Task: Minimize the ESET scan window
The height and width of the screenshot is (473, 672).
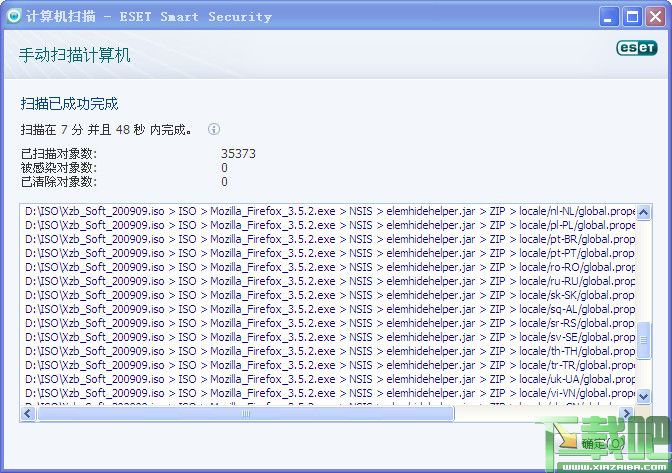Action: pos(609,17)
